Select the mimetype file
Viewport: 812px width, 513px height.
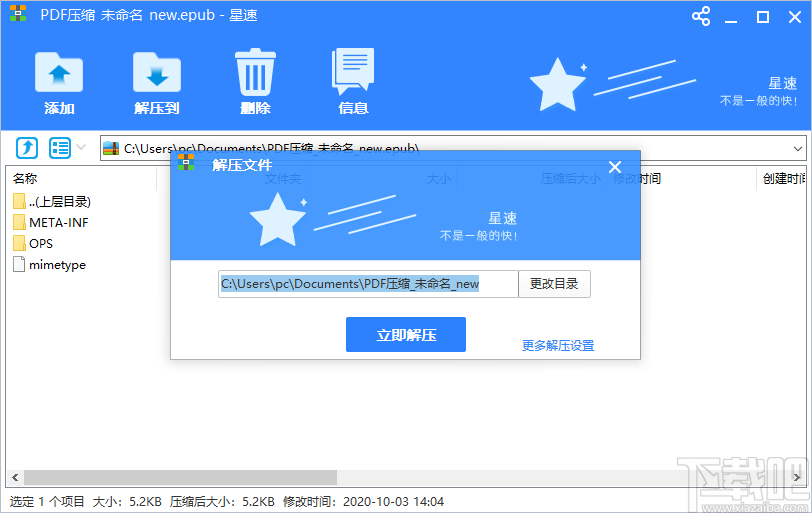tap(49, 265)
